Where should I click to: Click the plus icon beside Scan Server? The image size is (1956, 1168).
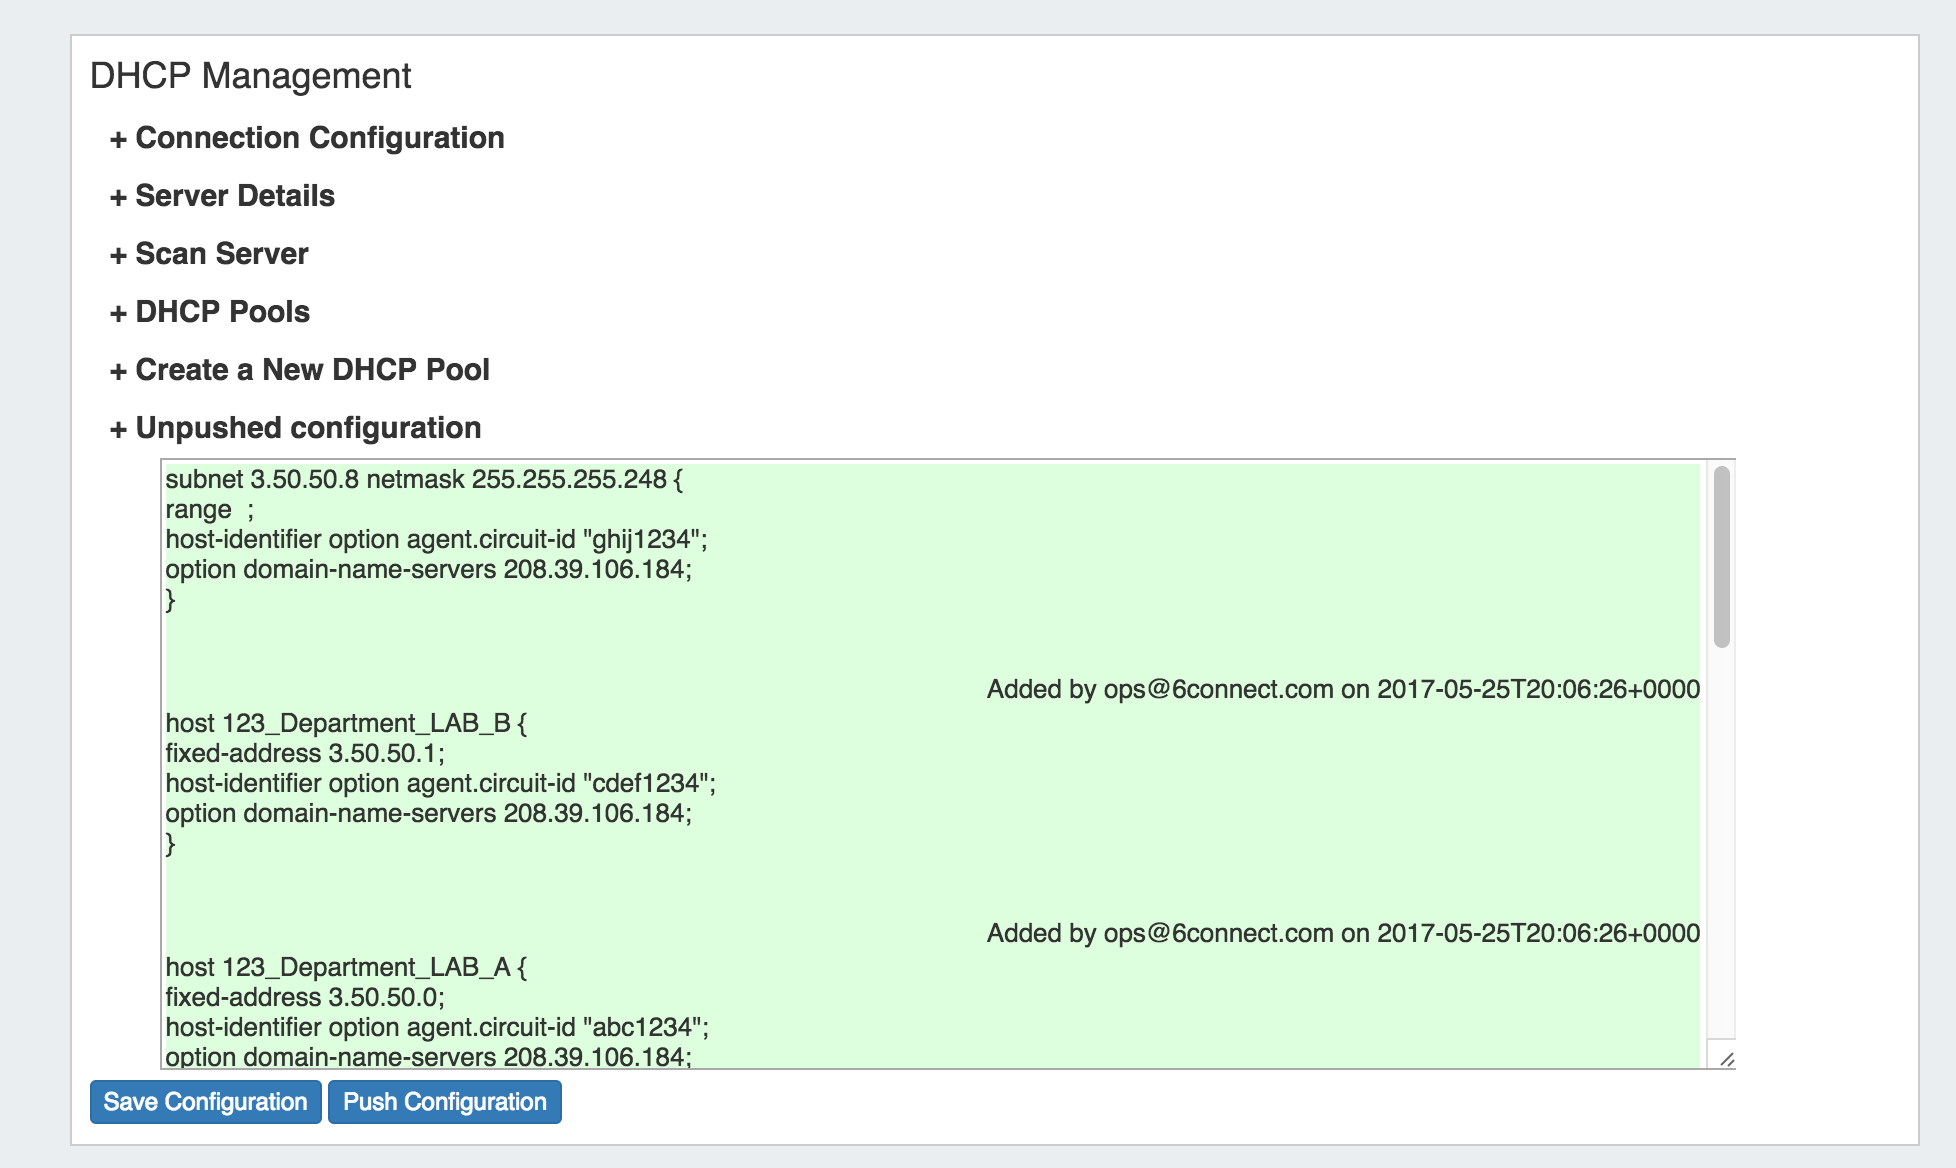click(x=118, y=255)
